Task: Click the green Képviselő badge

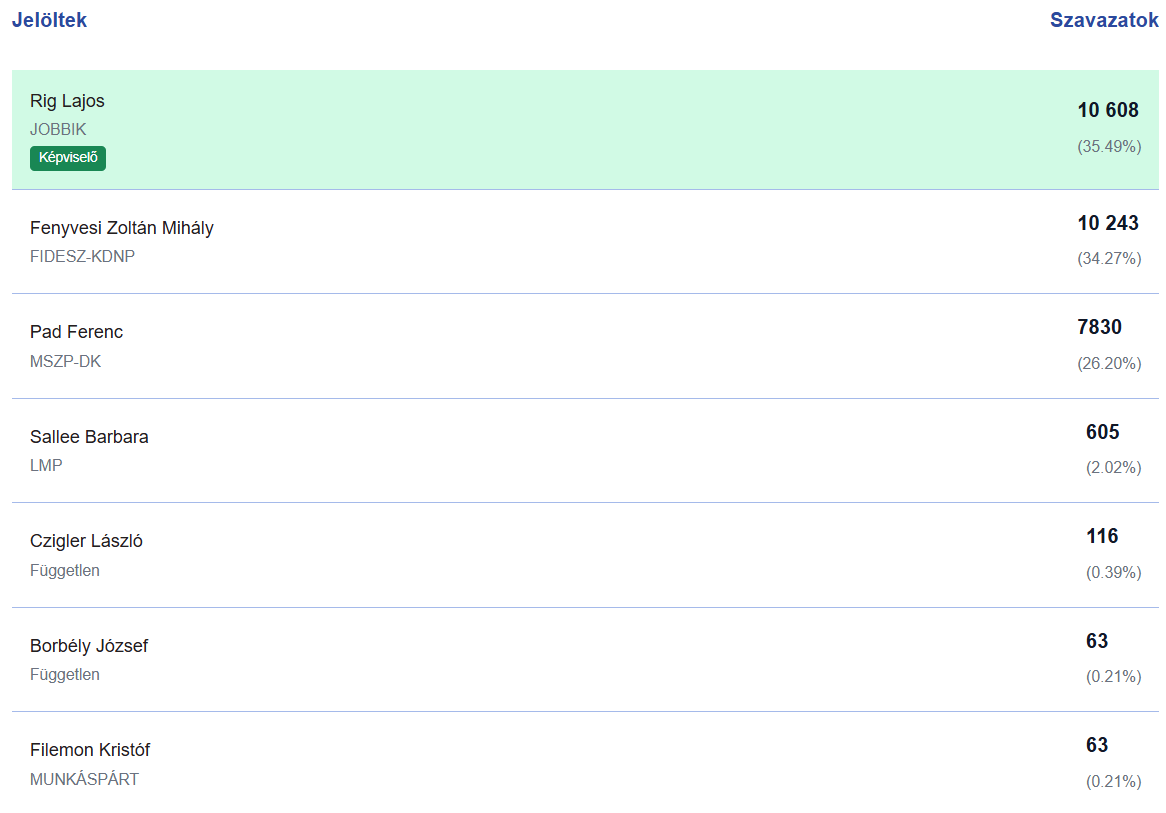Action: (68, 158)
